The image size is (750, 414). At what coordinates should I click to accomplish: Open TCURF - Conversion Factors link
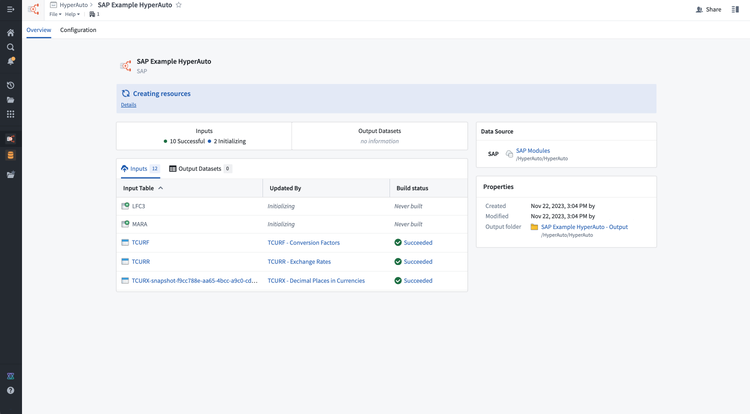point(303,242)
